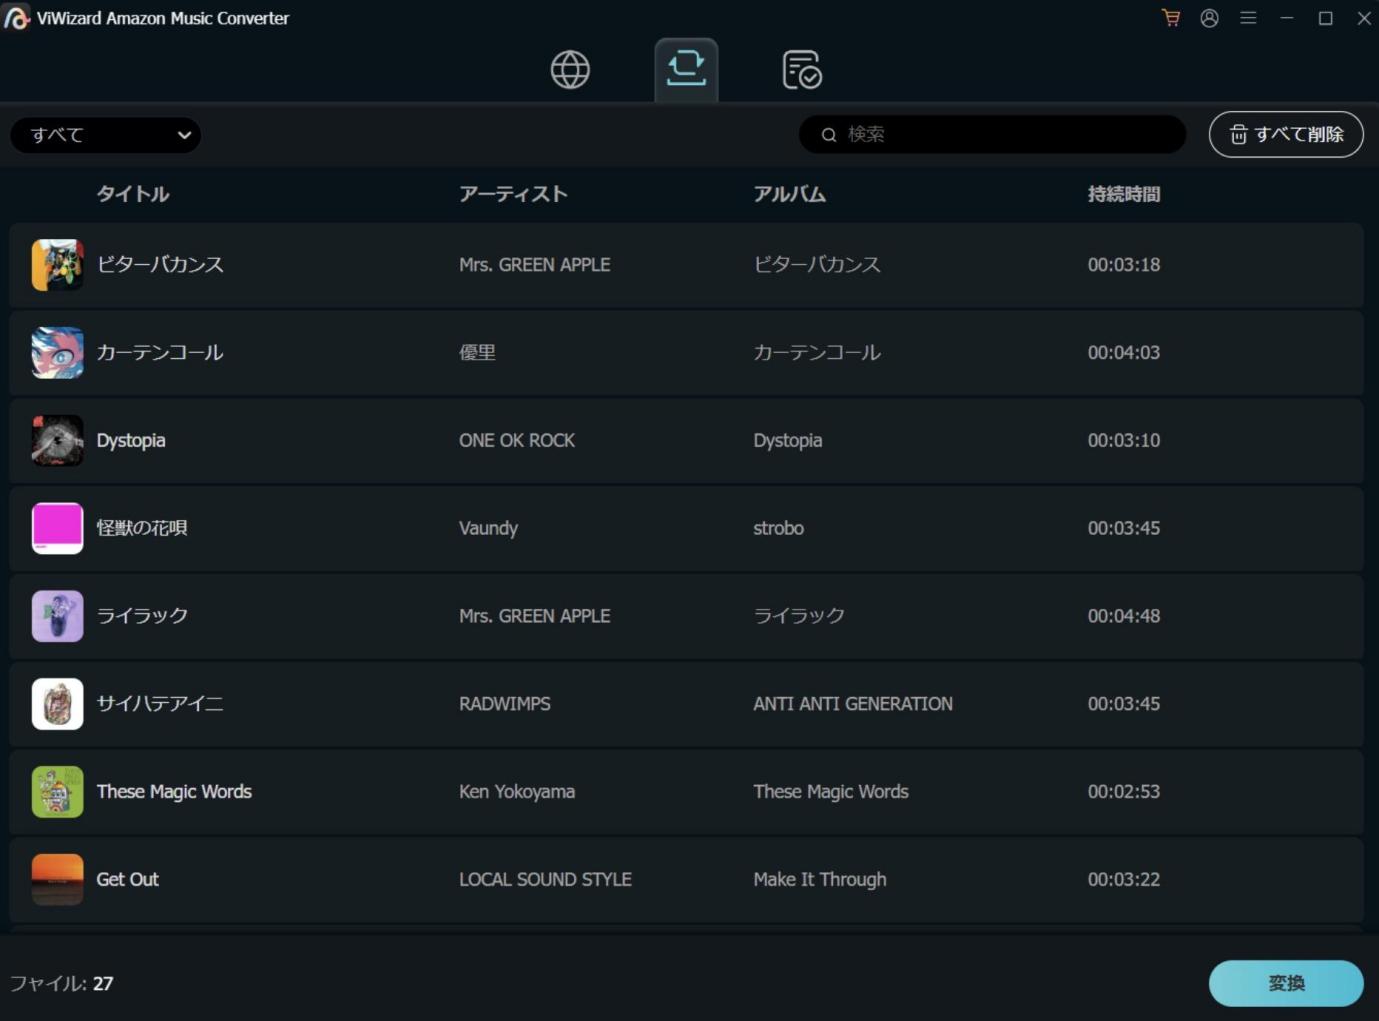Viewport: 1379px width, 1021px height.
Task: Click the タイトル column header
Action: pyautogui.click(x=133, y=194)
